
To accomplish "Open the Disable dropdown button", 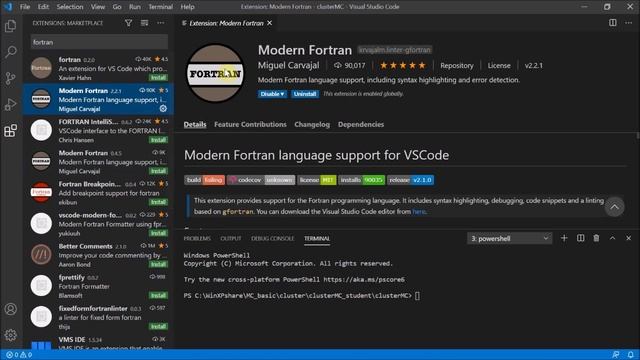I will click(x=272, y=94).
